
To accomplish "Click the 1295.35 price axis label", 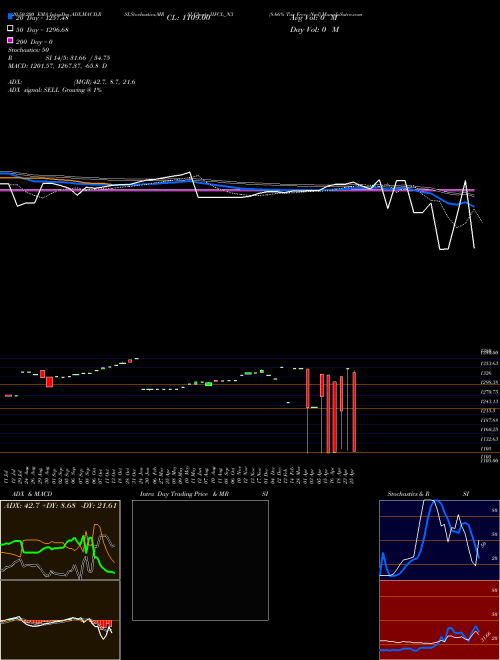I will click(x=490, y=383).
